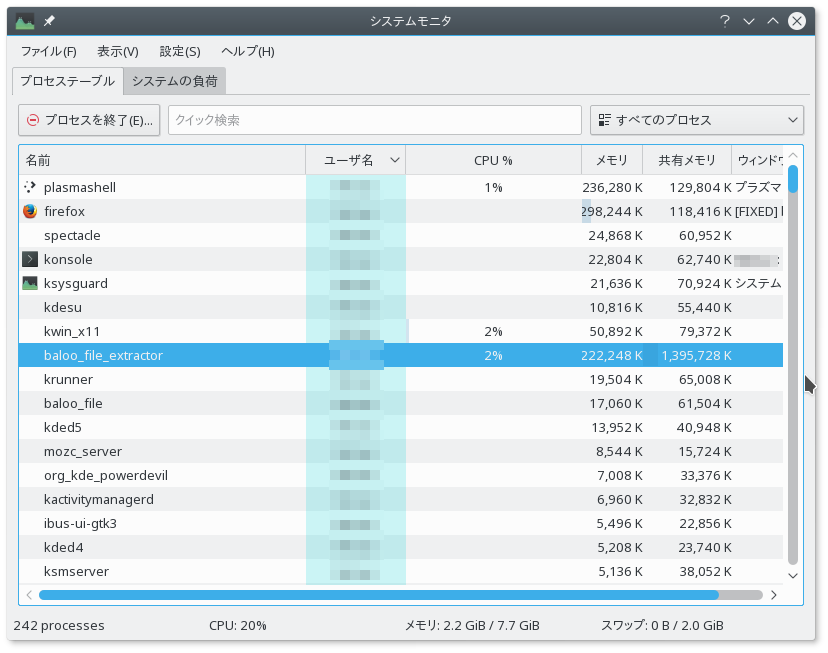Image resolution: width=828 pixels, height=653 pixels.
Task: Click the system monitor app icon in title bar
Action: (25, 21)
